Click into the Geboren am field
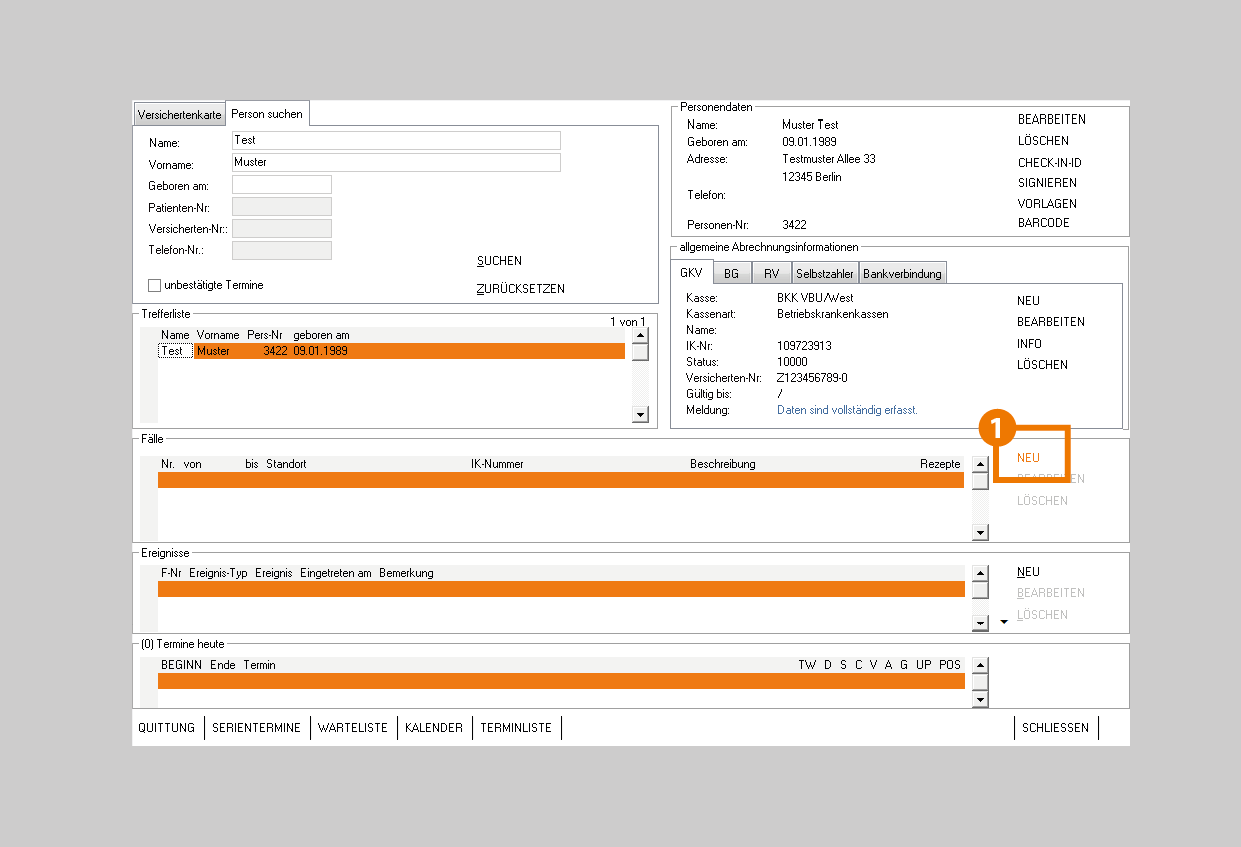The height and width of the screenshot is (847, 1241). (281, 185)
